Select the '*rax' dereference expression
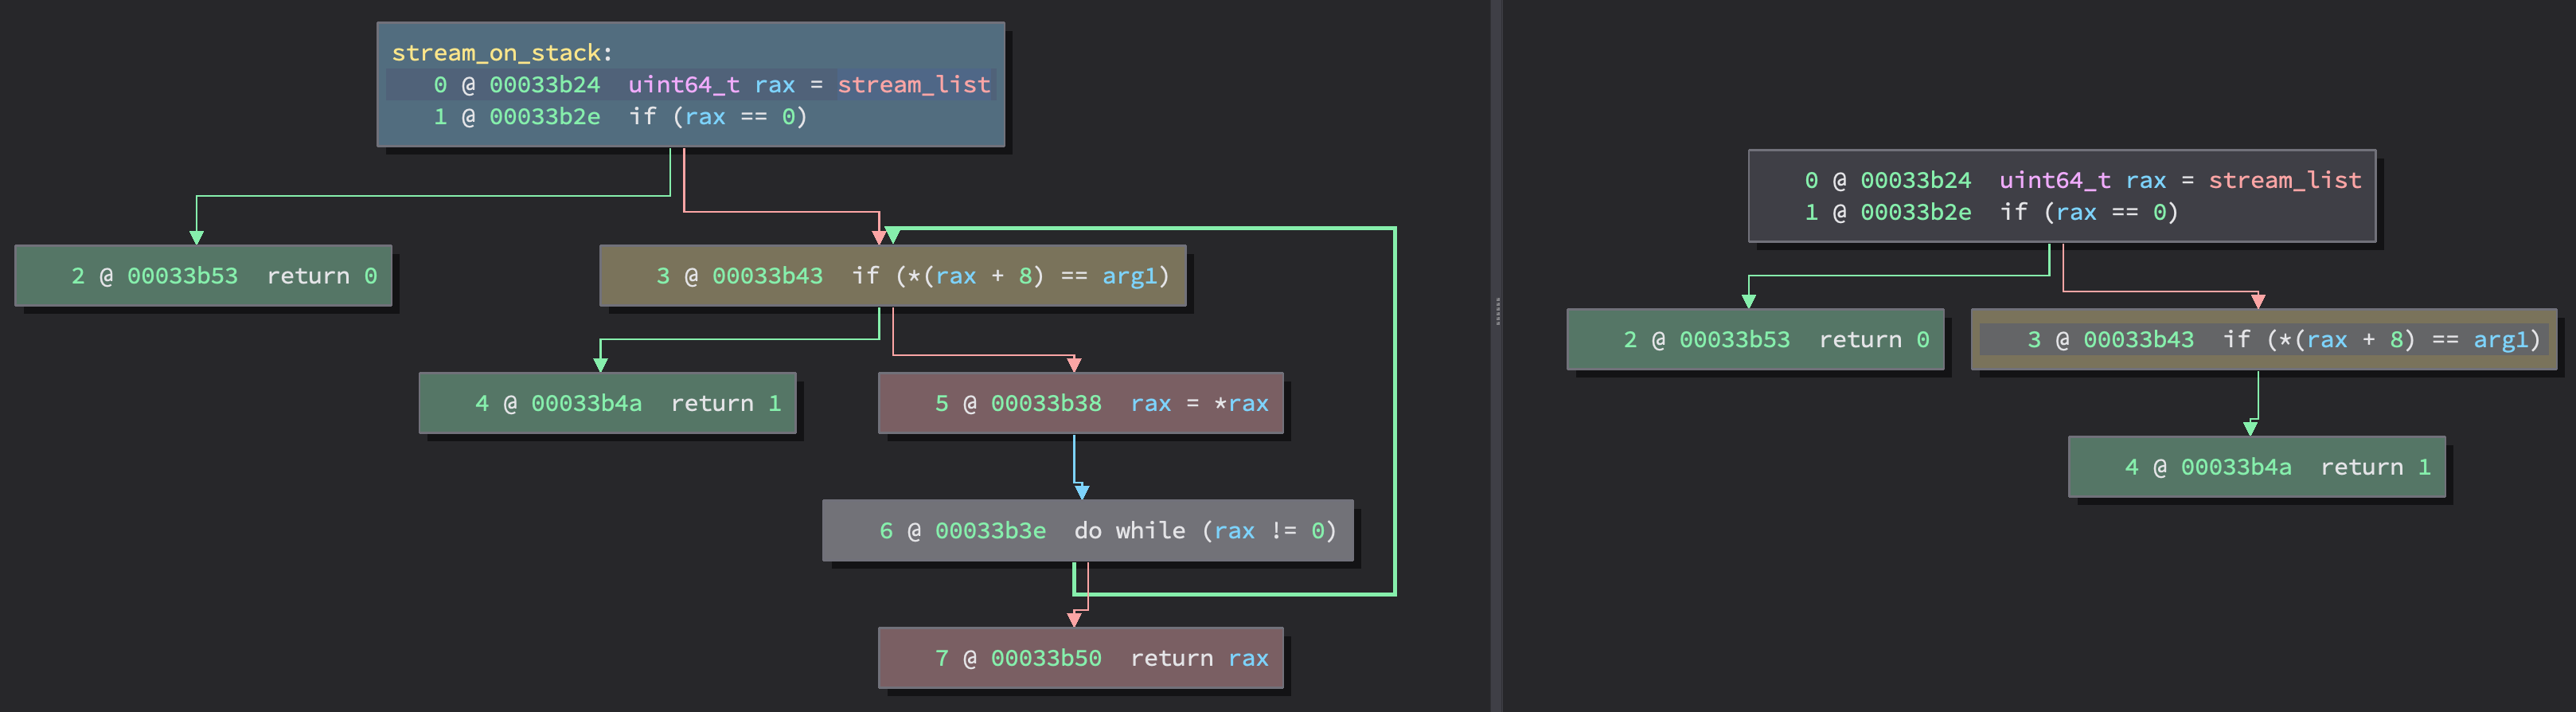 pos(1241,404)
